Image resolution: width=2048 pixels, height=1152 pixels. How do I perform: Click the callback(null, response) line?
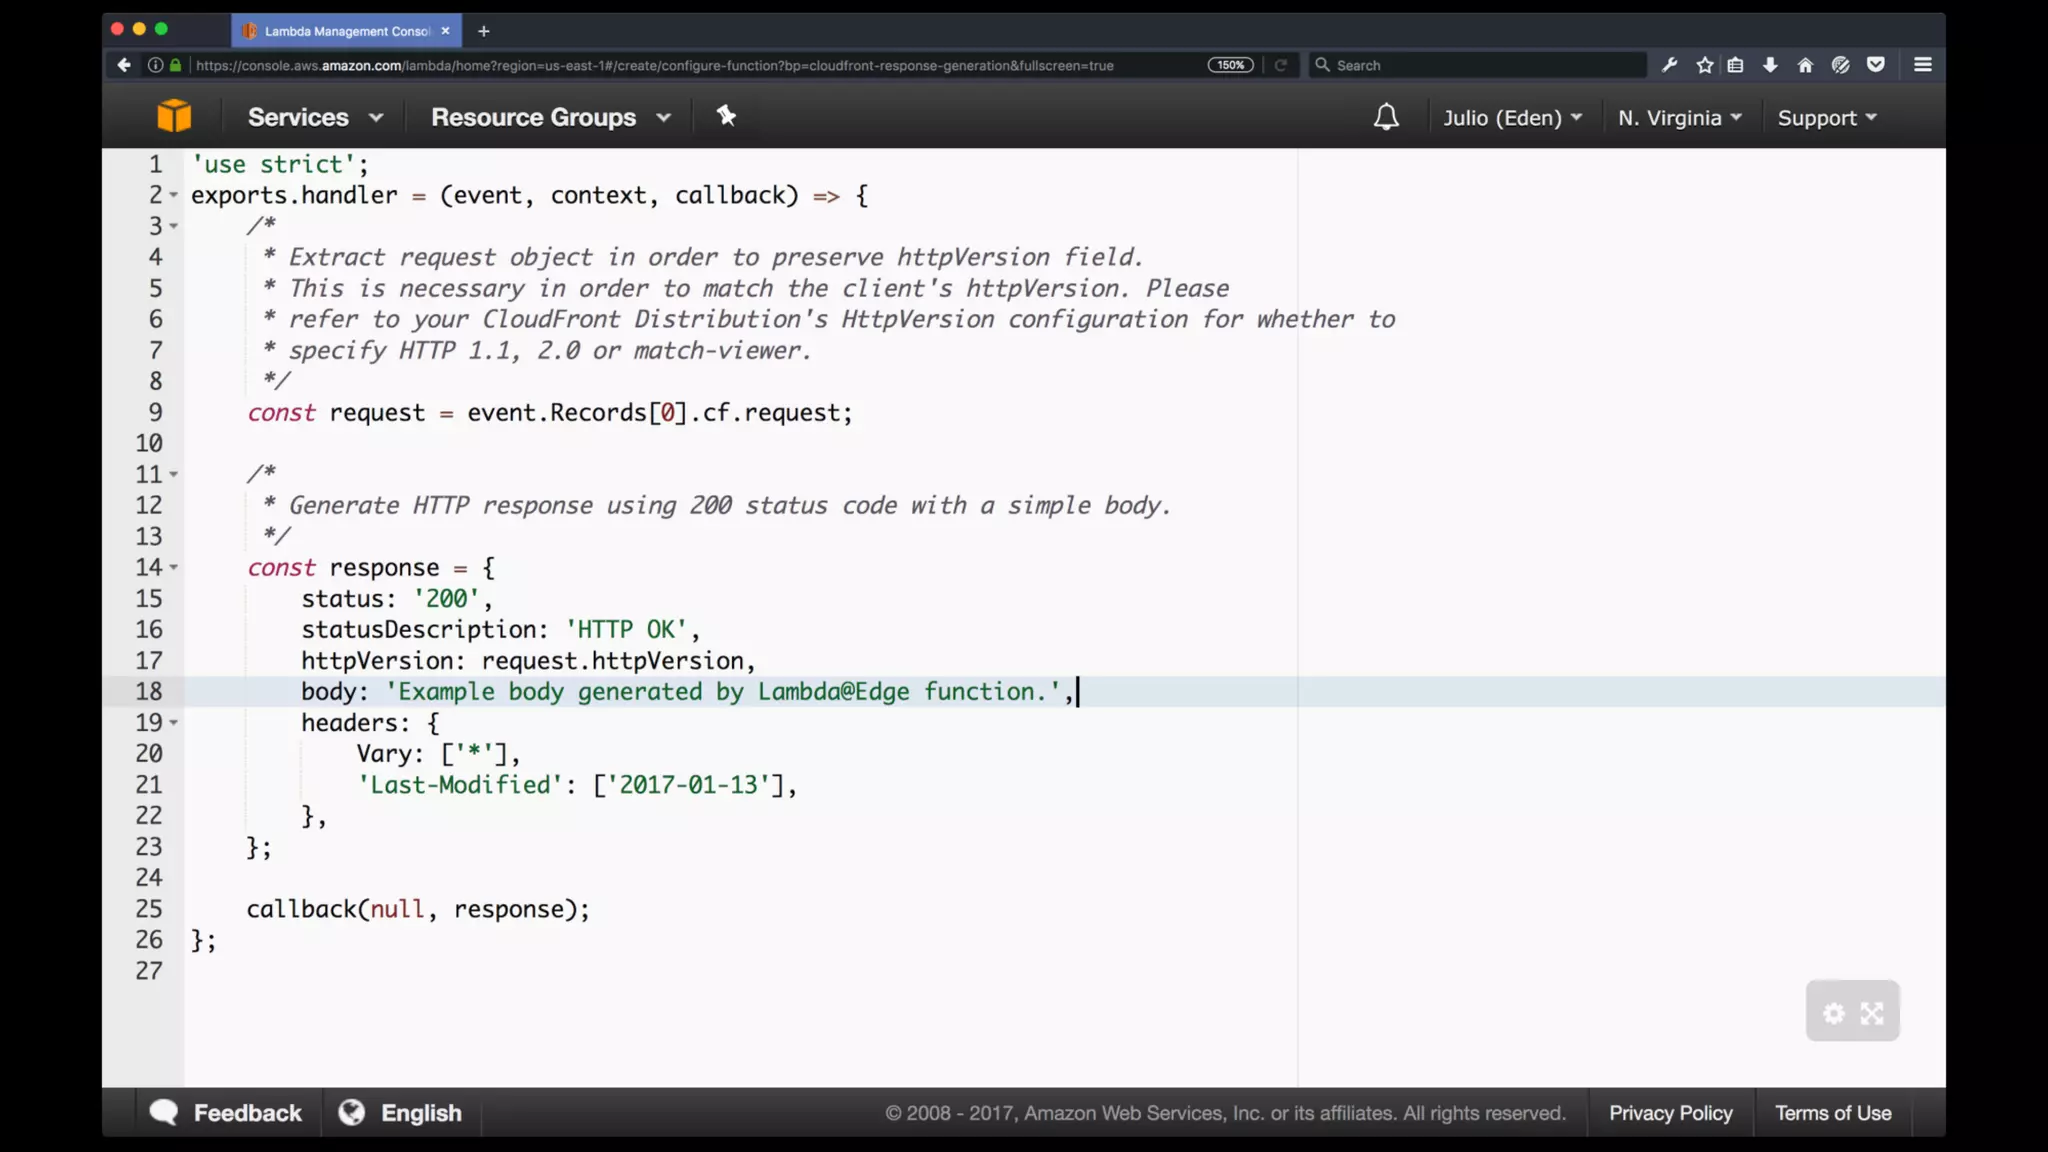tap(418, 909)
